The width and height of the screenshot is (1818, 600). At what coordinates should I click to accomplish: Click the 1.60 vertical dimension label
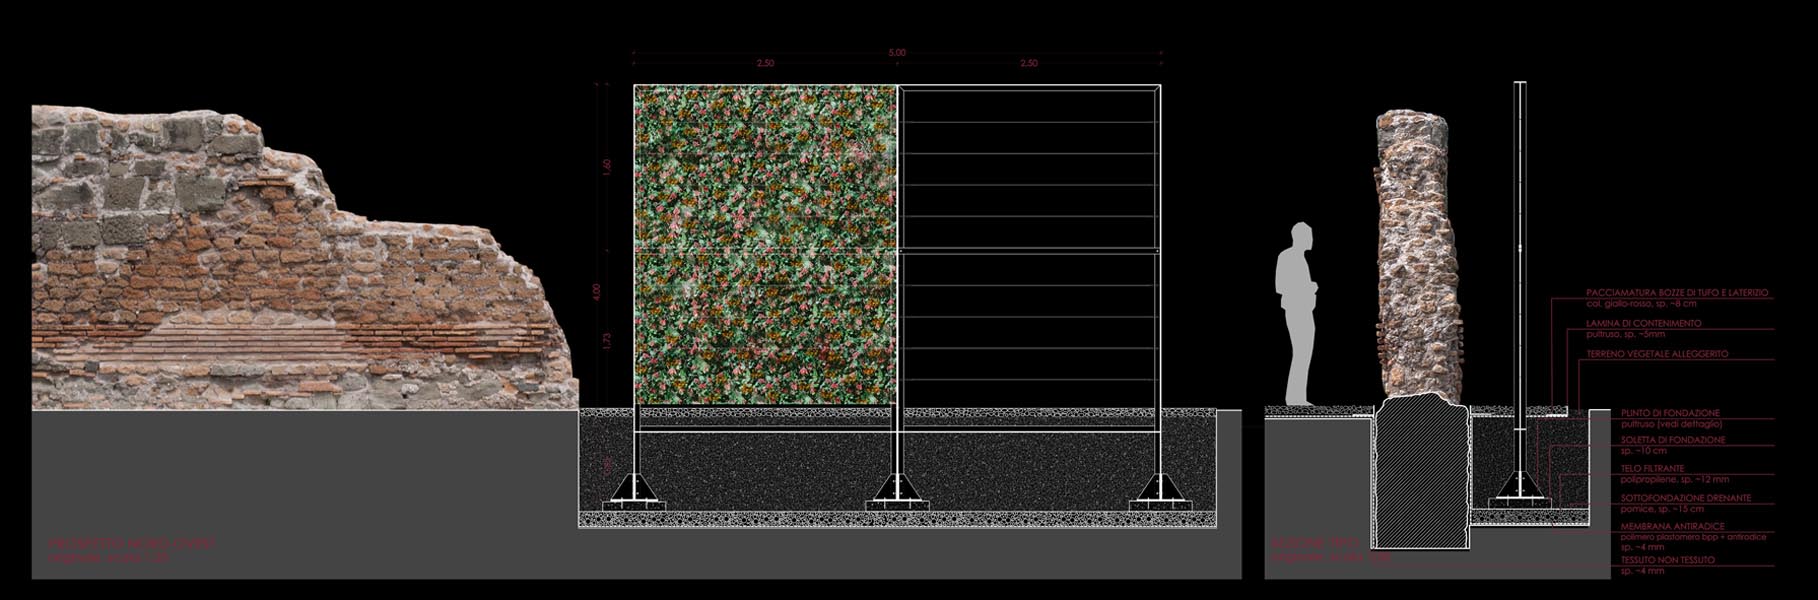[x=606, y=166]
